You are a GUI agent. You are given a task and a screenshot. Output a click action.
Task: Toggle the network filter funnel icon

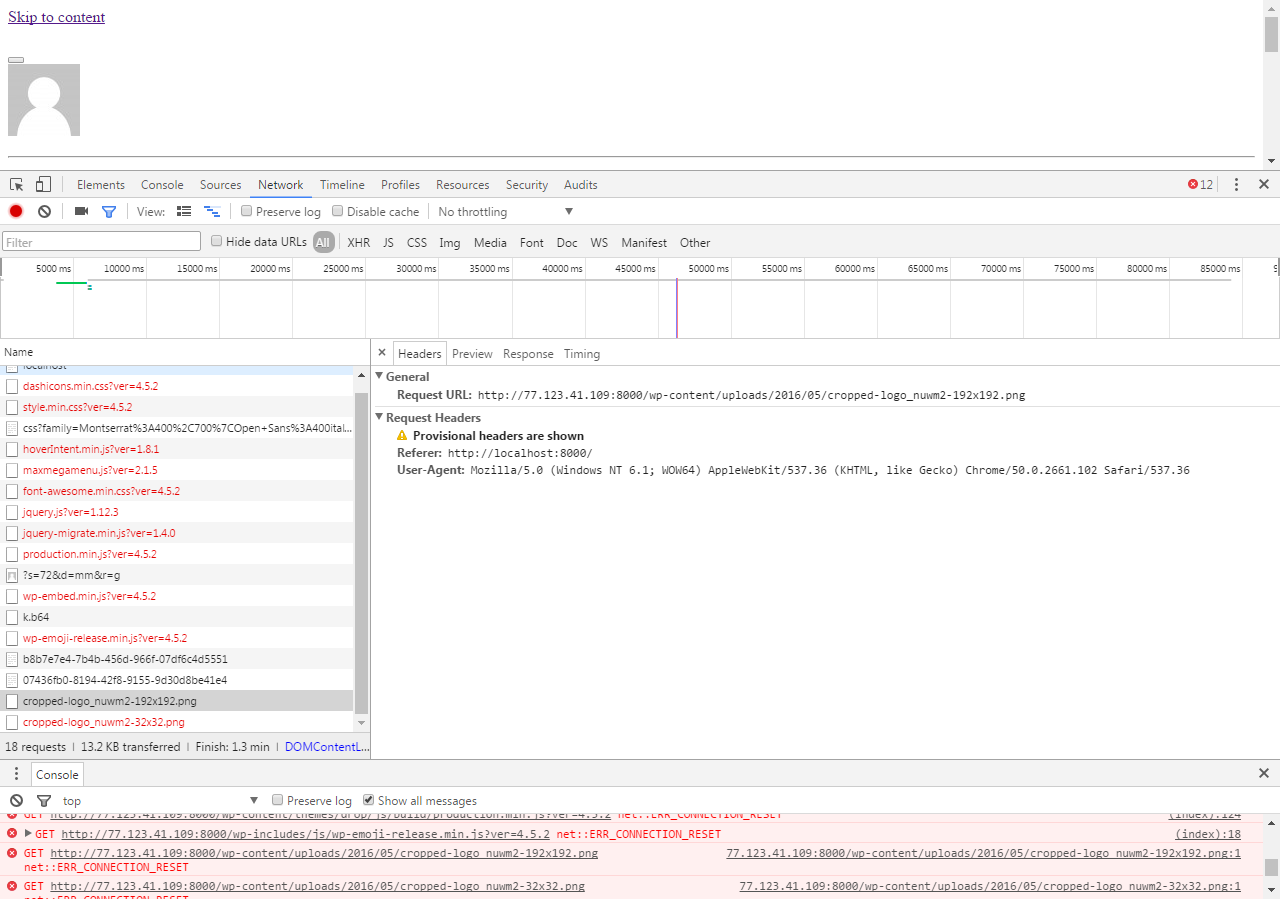[x=109, y=211]
